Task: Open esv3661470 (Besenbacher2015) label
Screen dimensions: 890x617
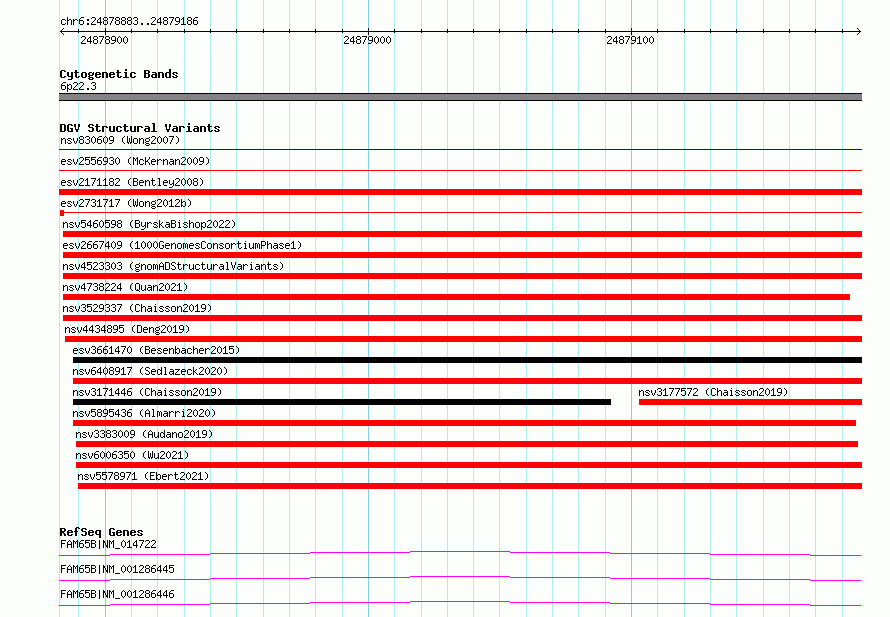Action: (x=156, y=350)
